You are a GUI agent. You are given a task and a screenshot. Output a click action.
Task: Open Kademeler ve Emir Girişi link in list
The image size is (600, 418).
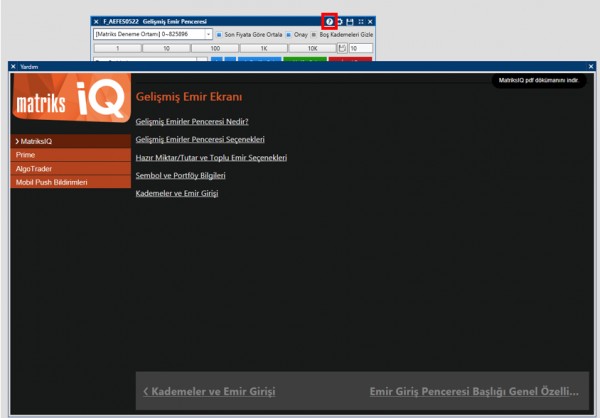177,193
